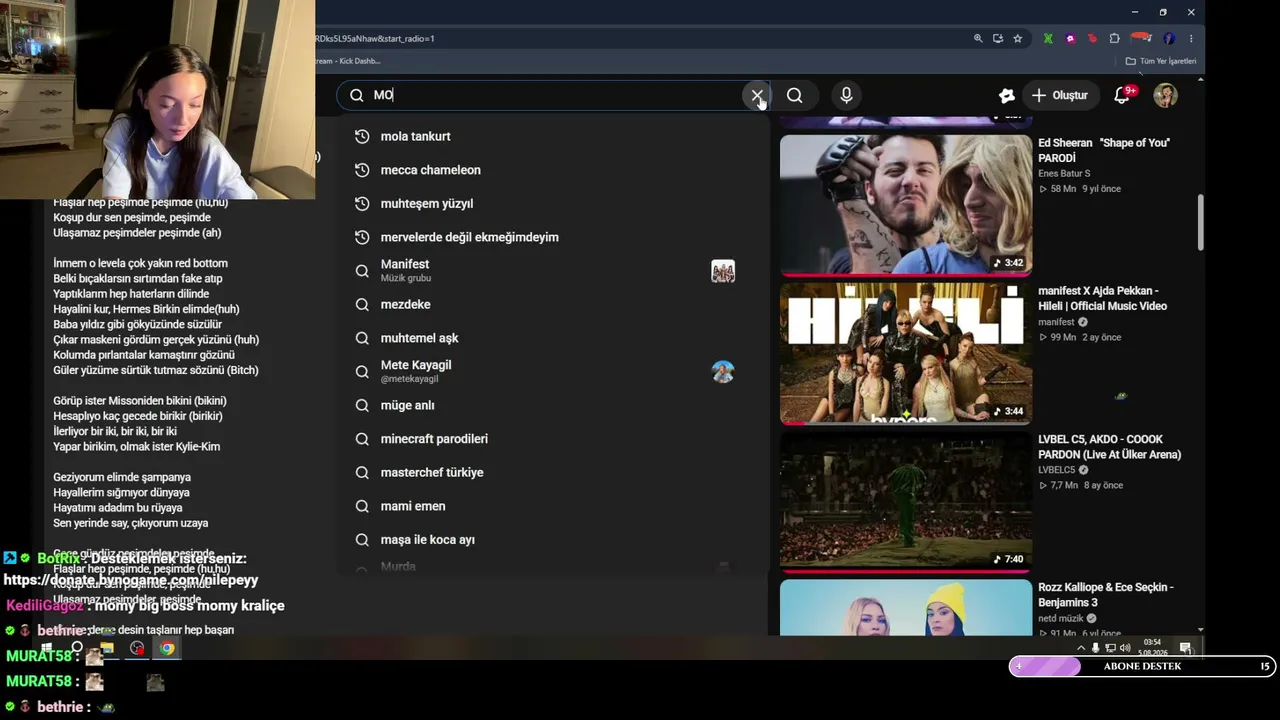Viewport: 1280px width, 720px height.
Task: Open the Windows notification center icon
Action: point(1185,647)
